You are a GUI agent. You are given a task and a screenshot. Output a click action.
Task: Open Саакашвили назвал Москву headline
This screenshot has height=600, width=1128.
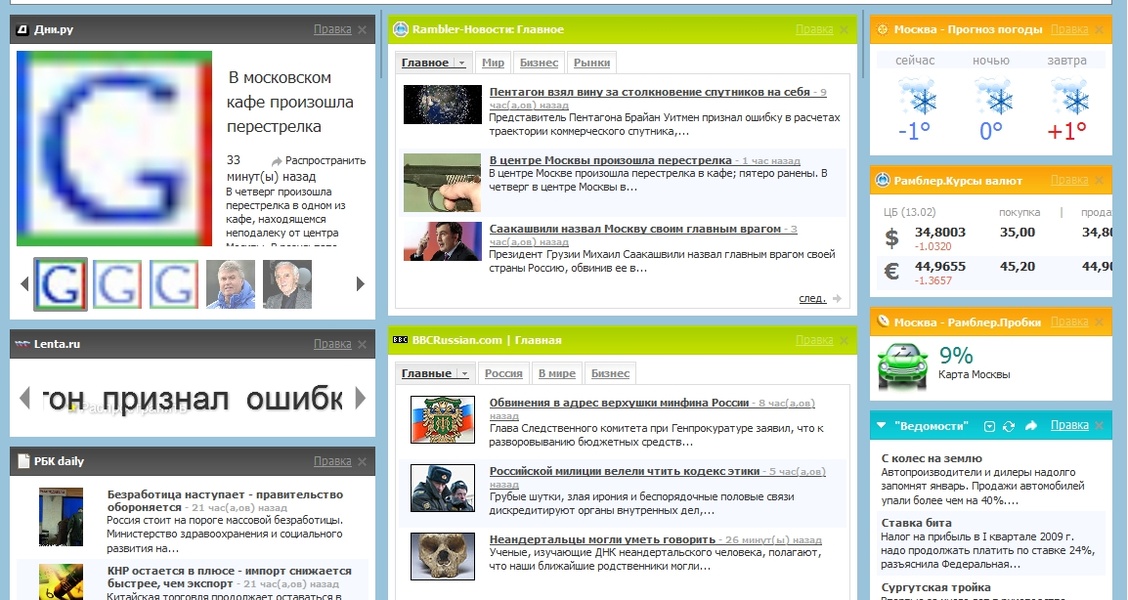pyautogui.click(x=635, y=229)
